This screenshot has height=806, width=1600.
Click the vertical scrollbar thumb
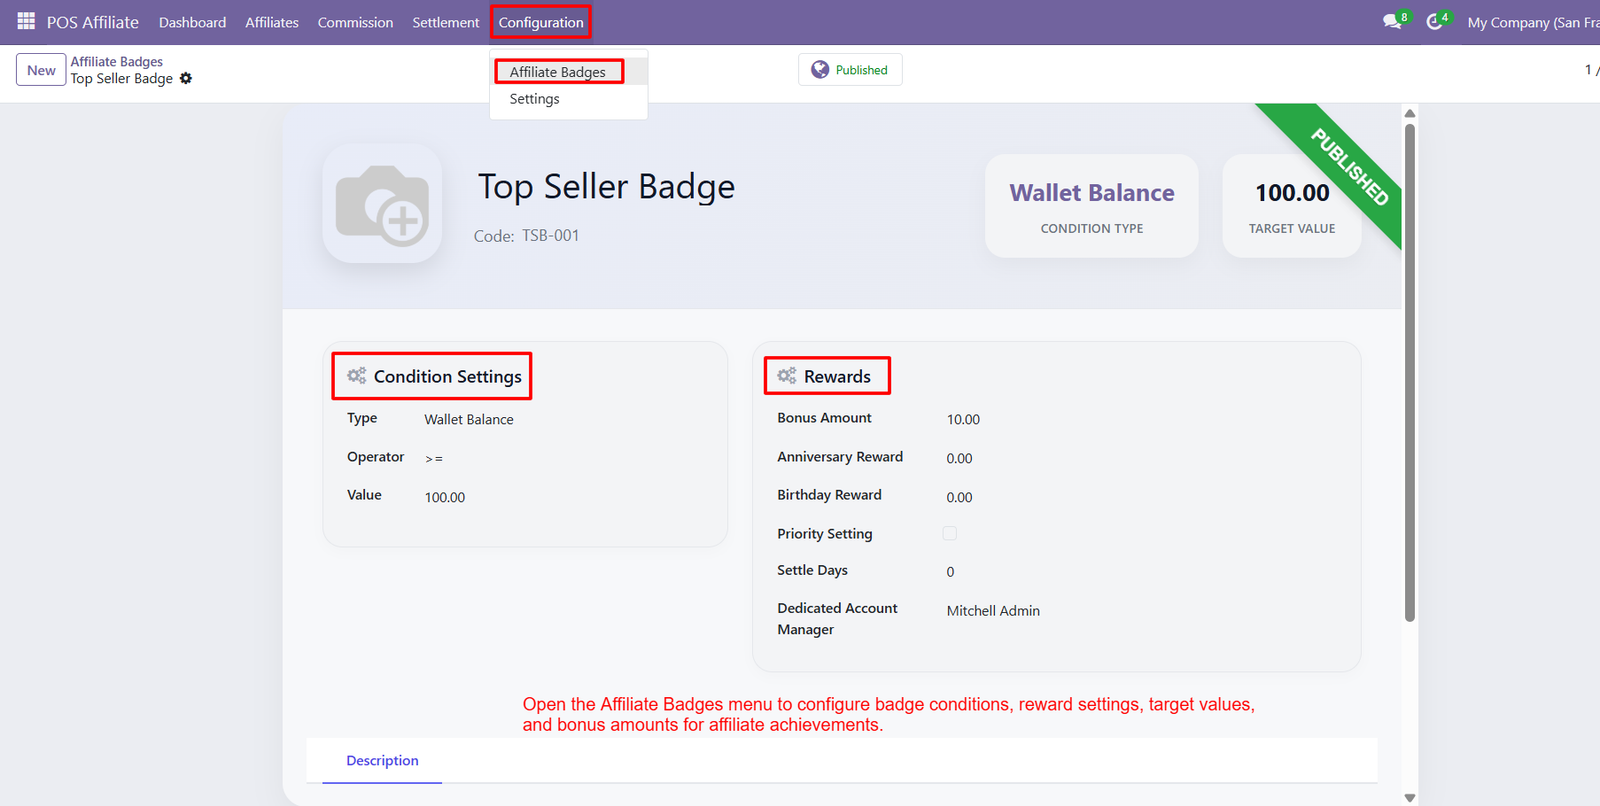(x=1410, y=372)
